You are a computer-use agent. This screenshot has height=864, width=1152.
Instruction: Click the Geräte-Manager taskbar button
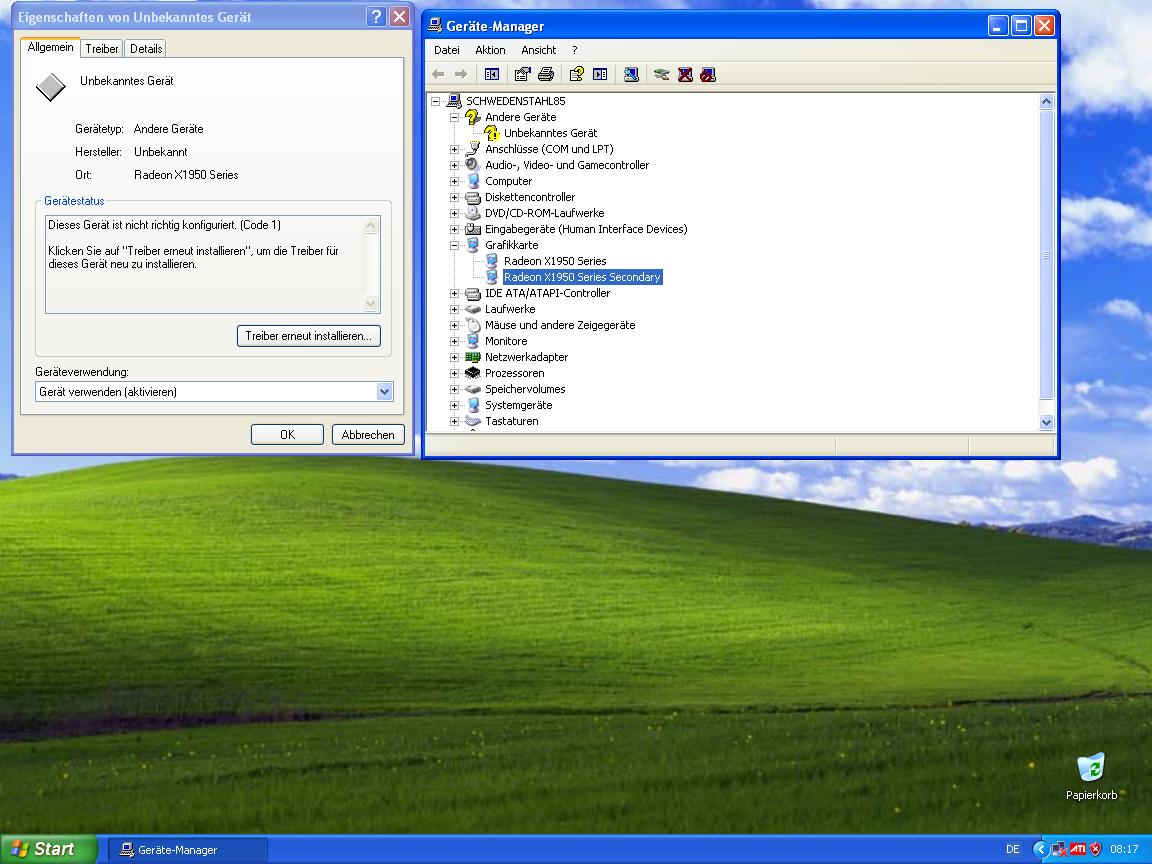point(188,850)
